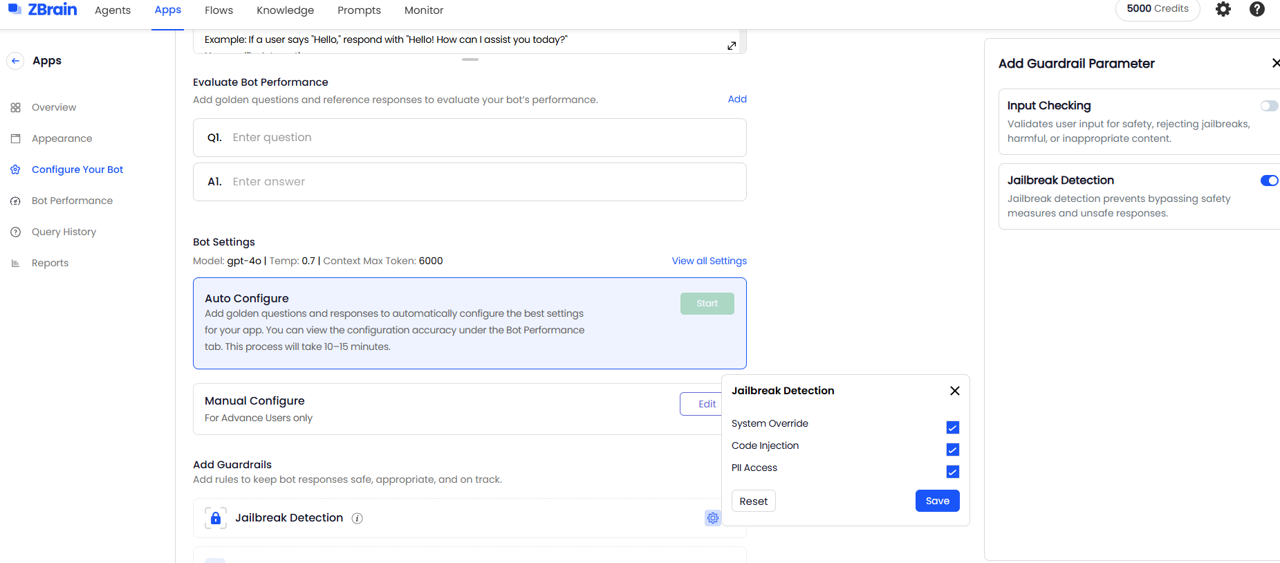Screen dimensions: 1280x563
Task: Click the ZBrain logo
Action: 42,10
